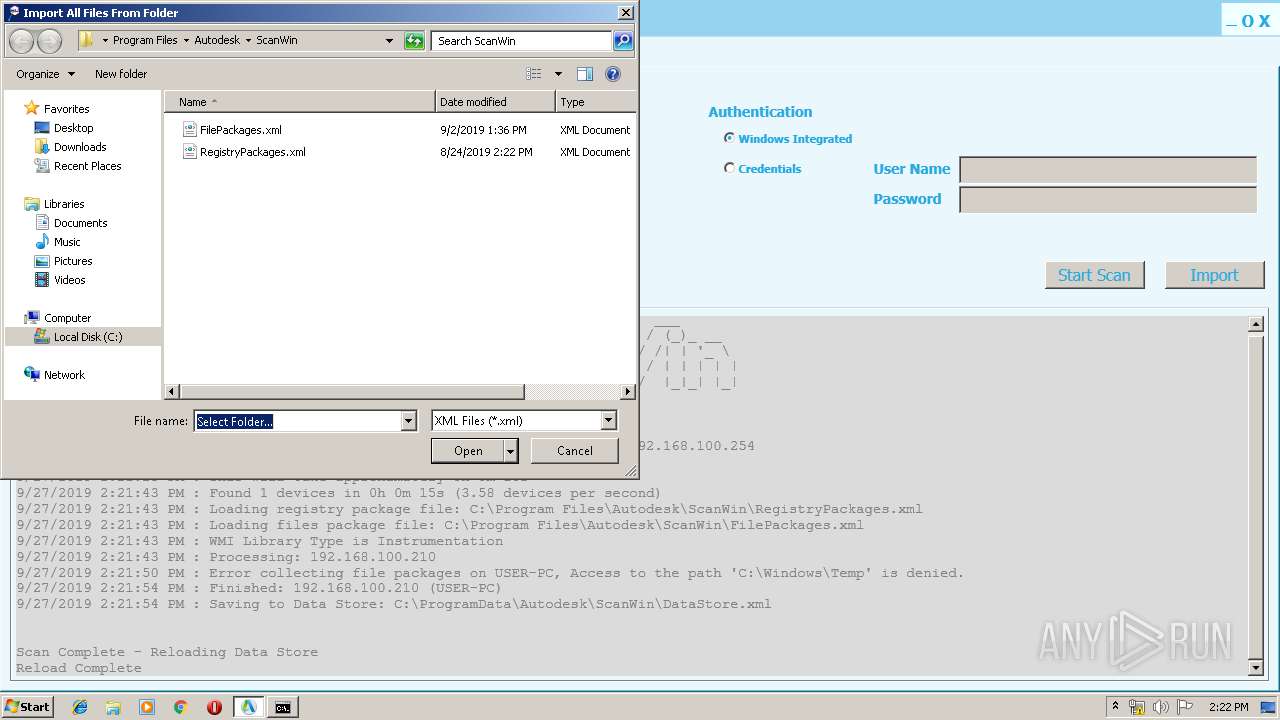Click the main window minimize underscore
This screenshot has height=720, width=1280.
pos(1231,21)
